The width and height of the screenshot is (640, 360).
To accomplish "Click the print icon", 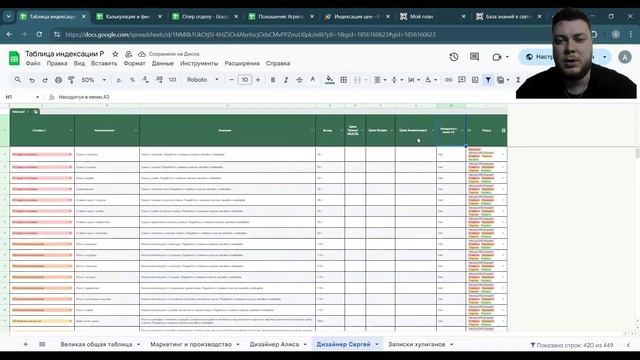I will (x=58, y=80).
